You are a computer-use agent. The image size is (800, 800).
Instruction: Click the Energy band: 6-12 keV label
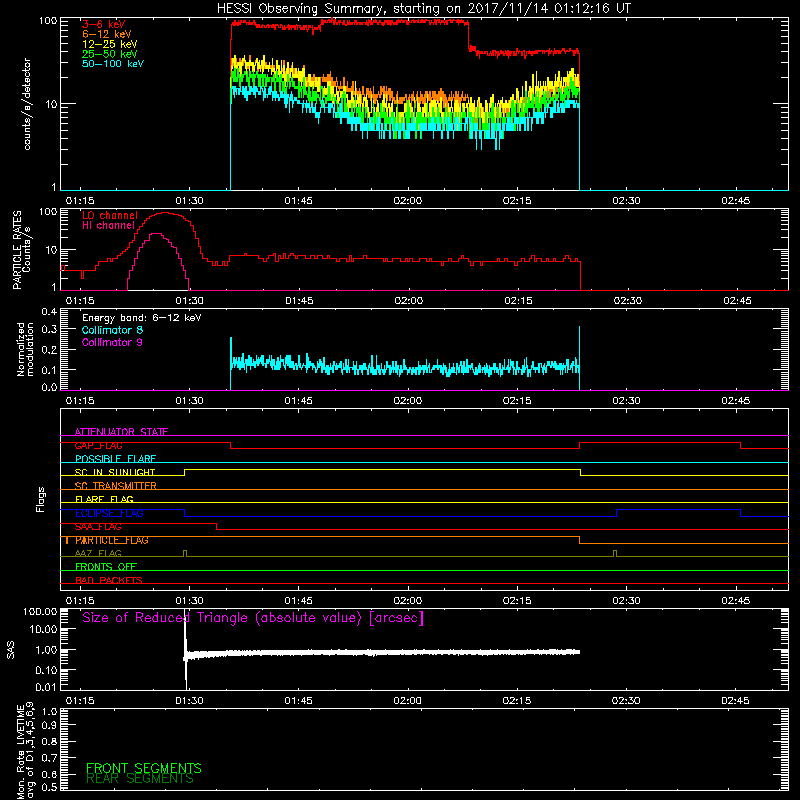(141, 318)
